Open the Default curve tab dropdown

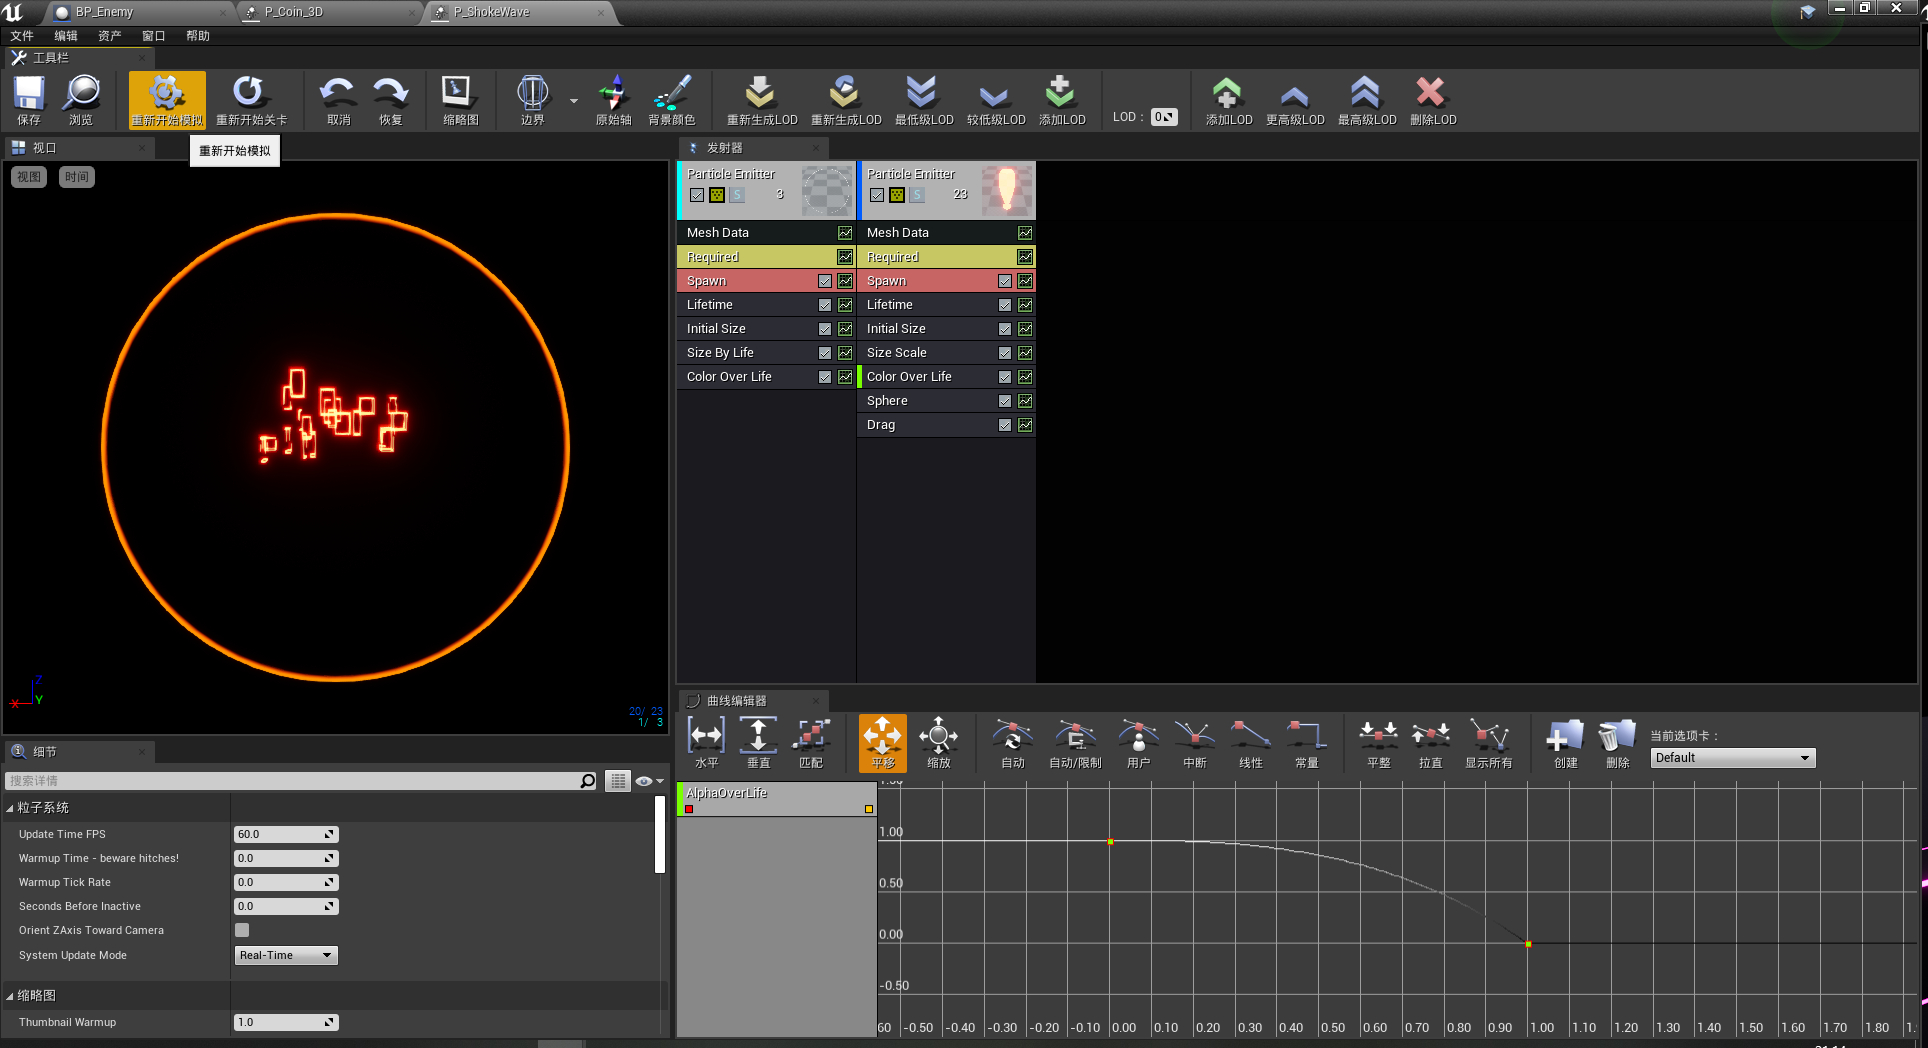coord(1732,758)
